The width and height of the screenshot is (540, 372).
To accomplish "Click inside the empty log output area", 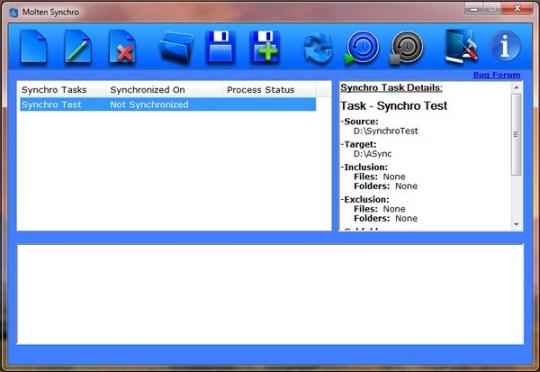I will coord(270,294).
